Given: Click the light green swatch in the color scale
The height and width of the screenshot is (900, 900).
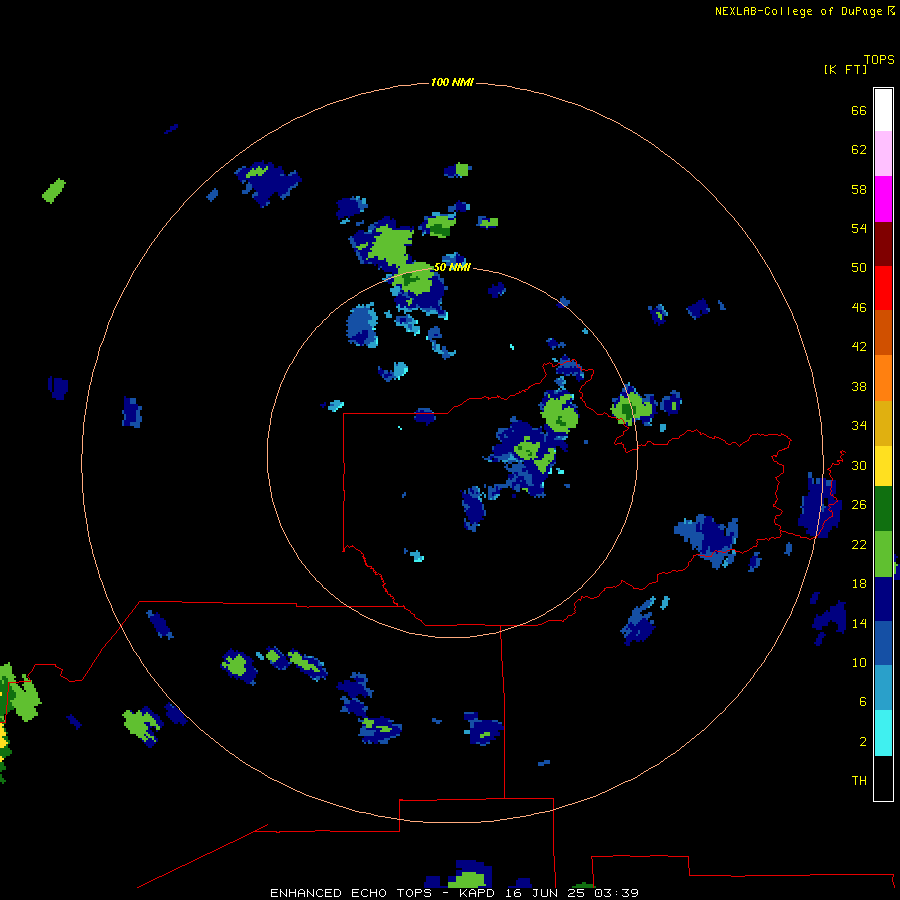Looking at the screenshot, I should pyautogui.click(x=883, y=554).
